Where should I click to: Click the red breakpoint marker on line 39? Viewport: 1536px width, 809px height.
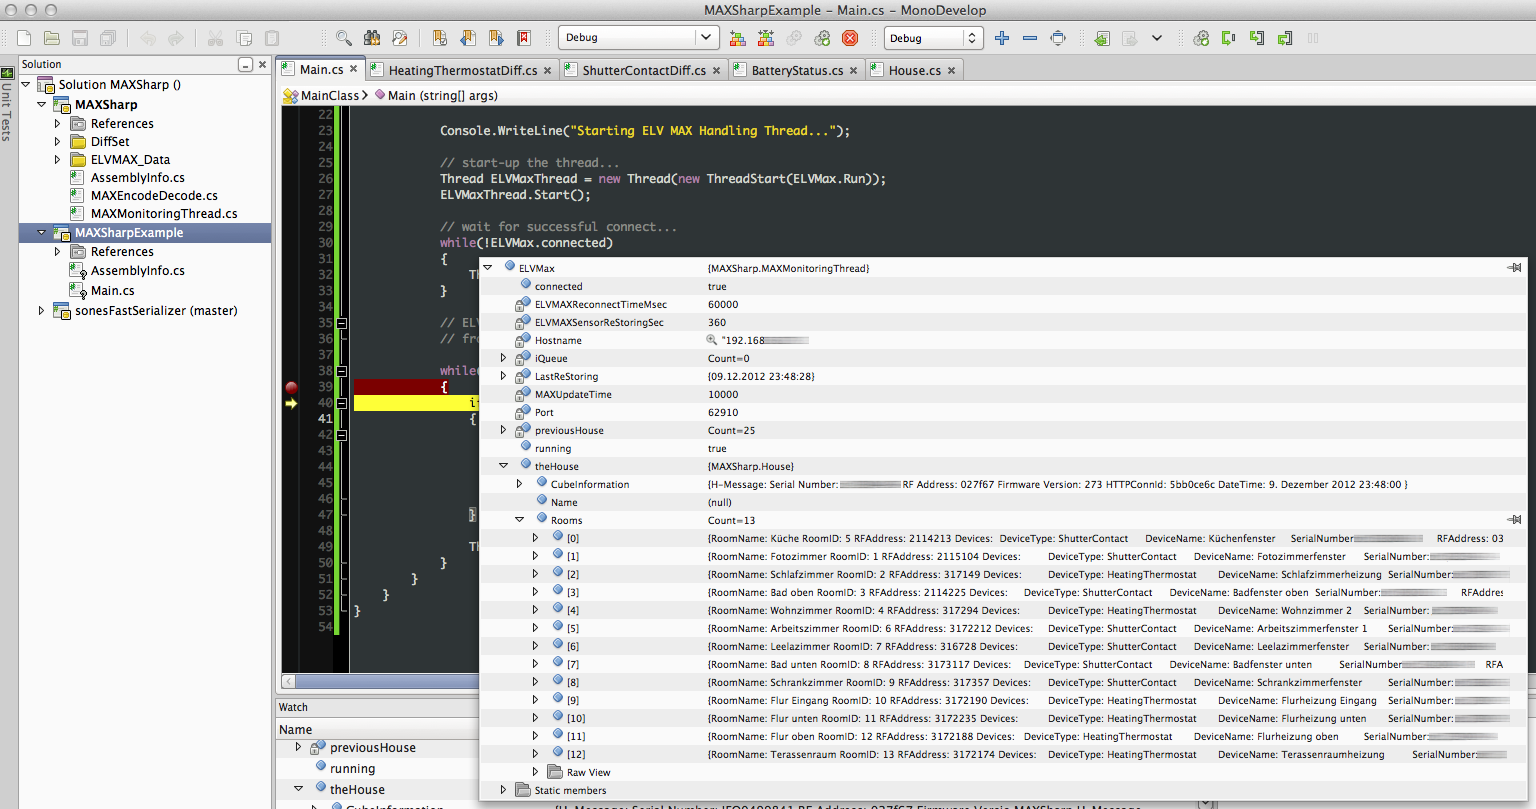[x=291, y=387]
